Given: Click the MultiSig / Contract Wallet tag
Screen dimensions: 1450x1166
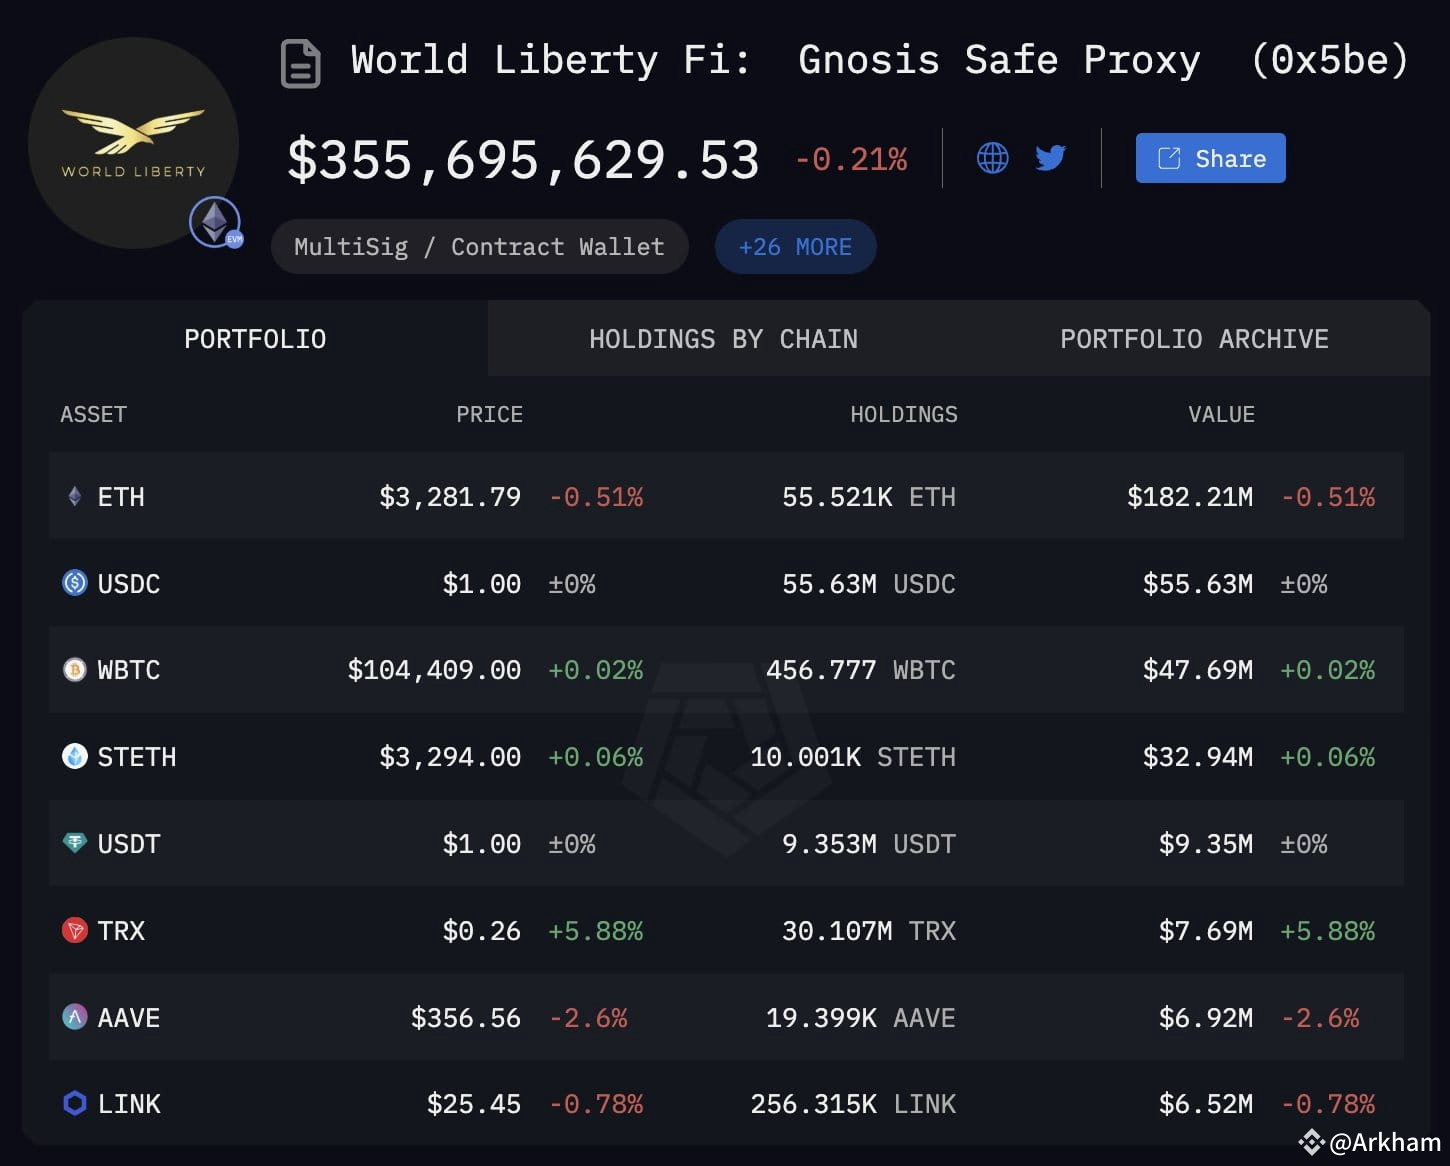Looking at the screenshot, I should click(x=479, y=246).
